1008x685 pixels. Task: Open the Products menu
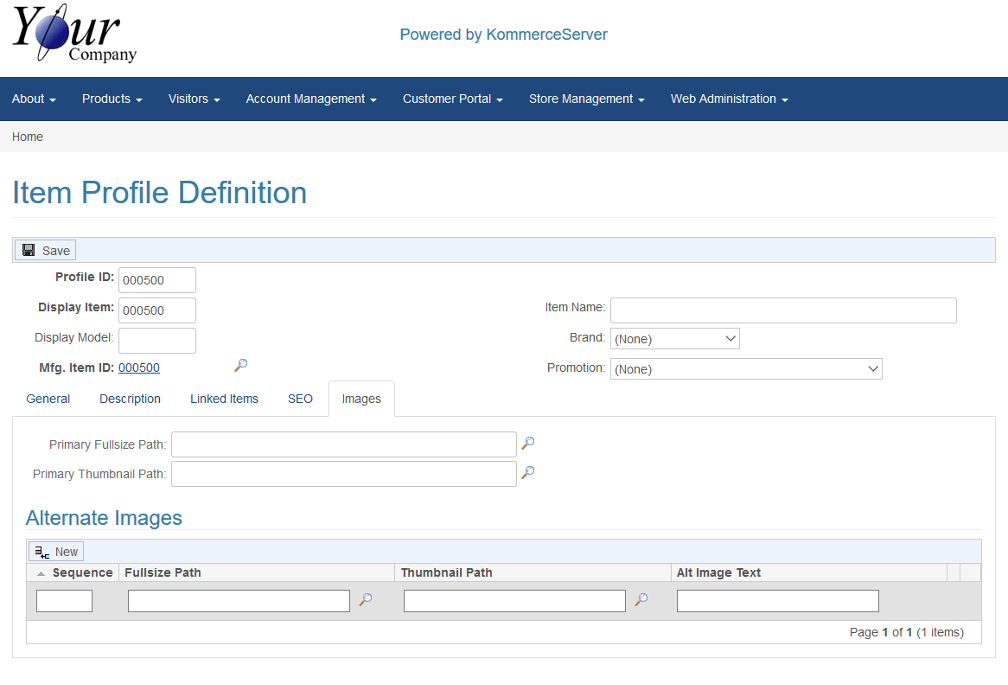[112, 99]
